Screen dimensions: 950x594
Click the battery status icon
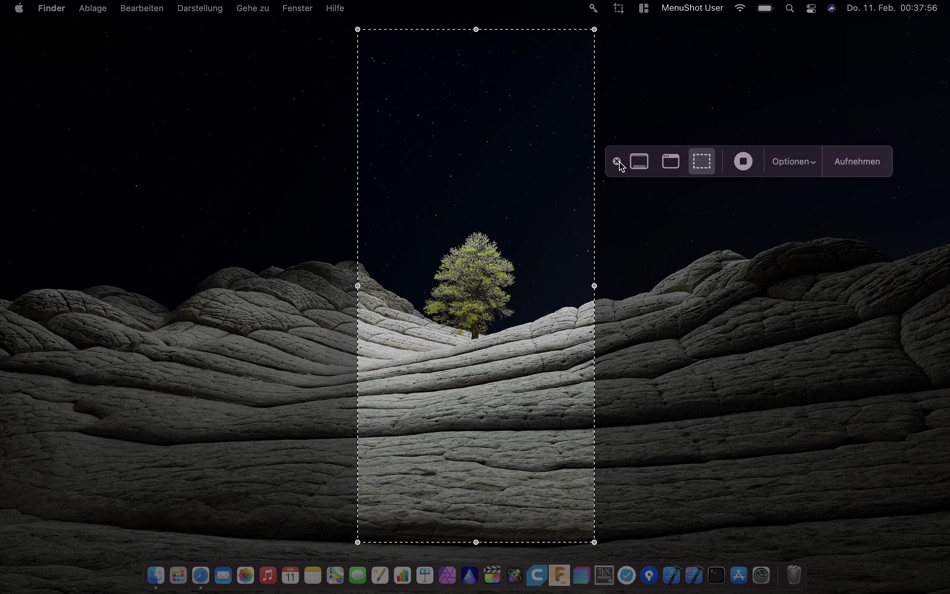click(765, 8)
